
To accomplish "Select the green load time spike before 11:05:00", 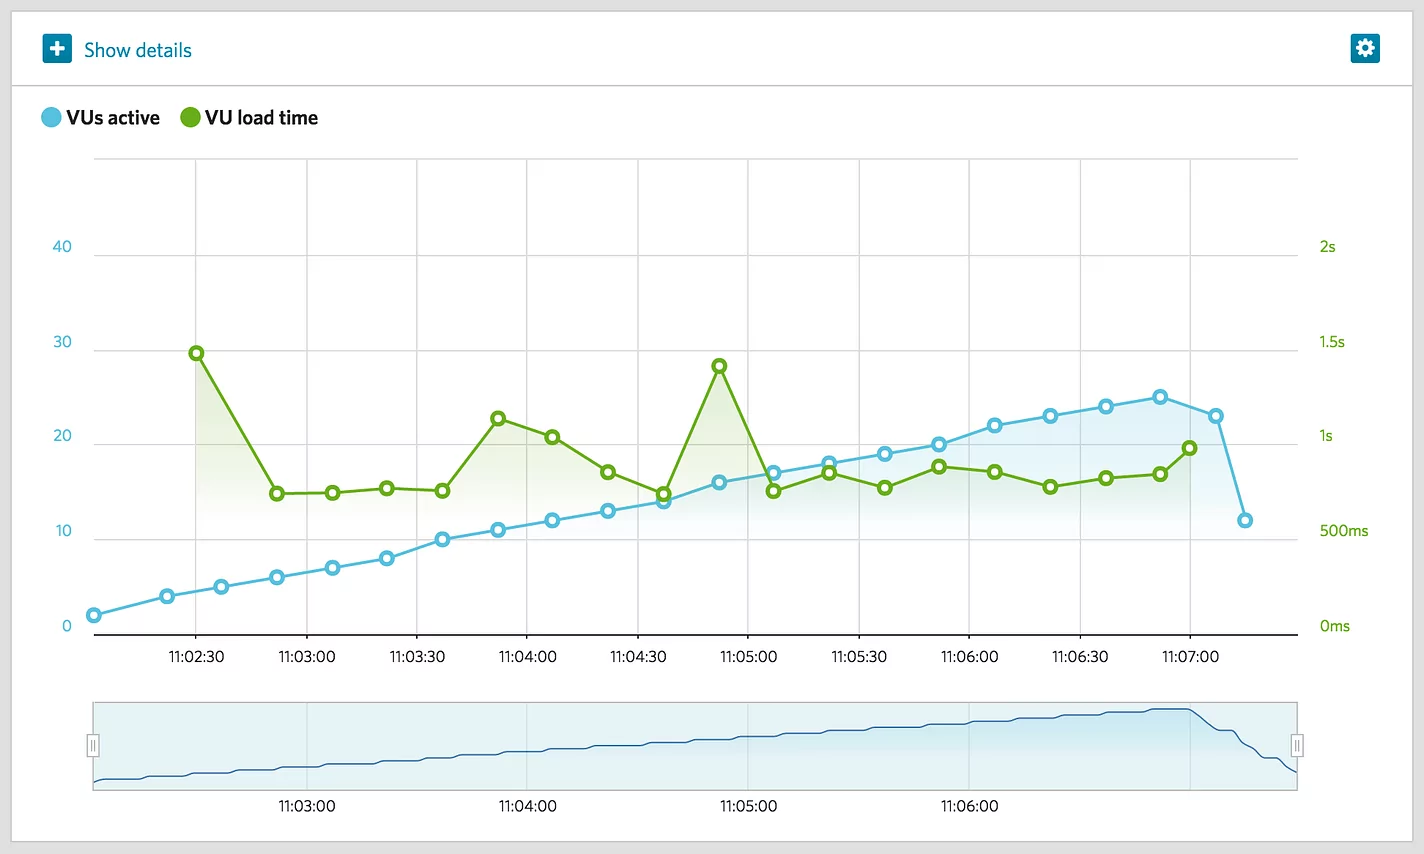I will pyautogui.click(x=719, y=366).
